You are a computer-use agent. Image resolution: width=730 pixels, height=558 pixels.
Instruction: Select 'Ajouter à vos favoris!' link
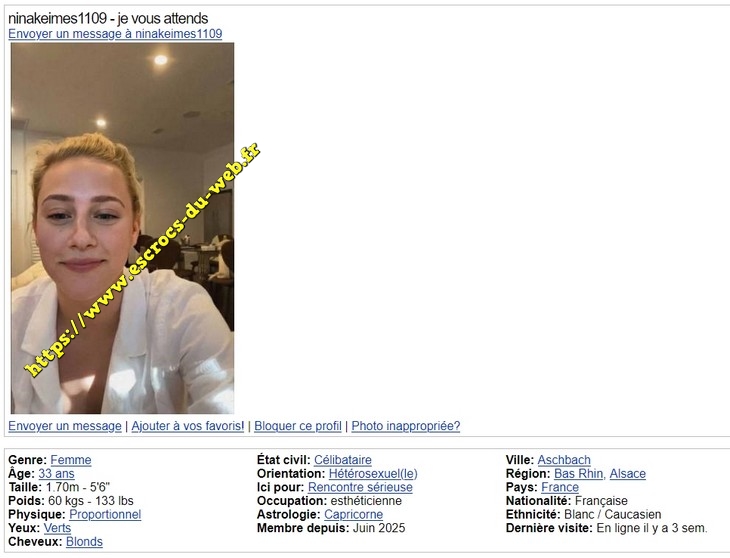click(188, 426)
